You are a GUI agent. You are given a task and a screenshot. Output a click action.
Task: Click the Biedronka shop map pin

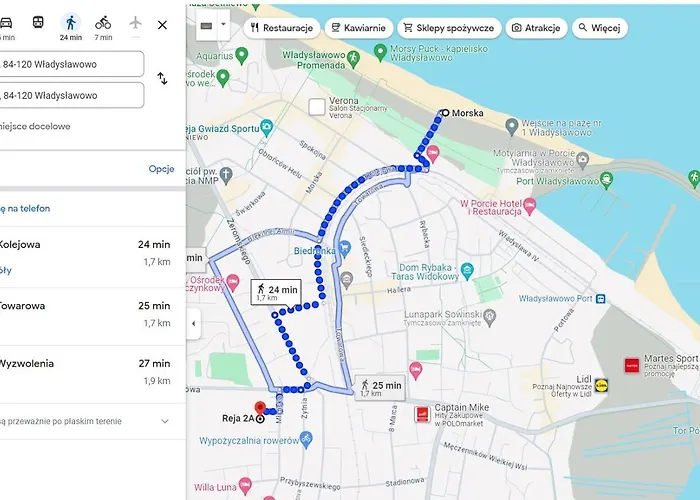point(343,247)
